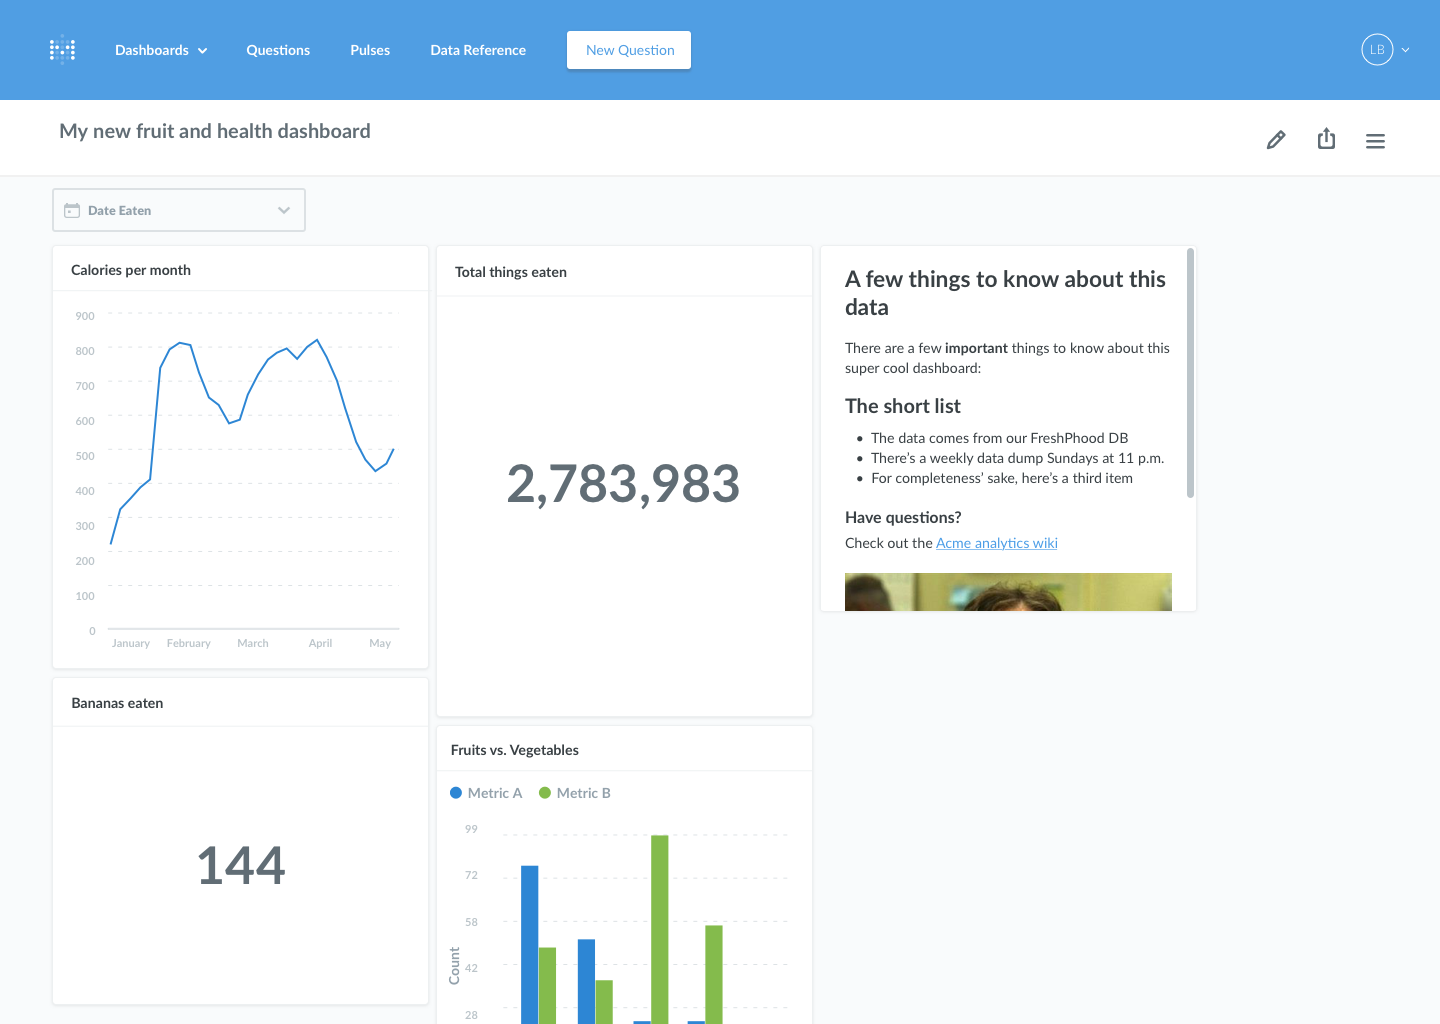Open the dashboard hamburger menu icon
1440x1024 pixels.
pos(1375,140)
